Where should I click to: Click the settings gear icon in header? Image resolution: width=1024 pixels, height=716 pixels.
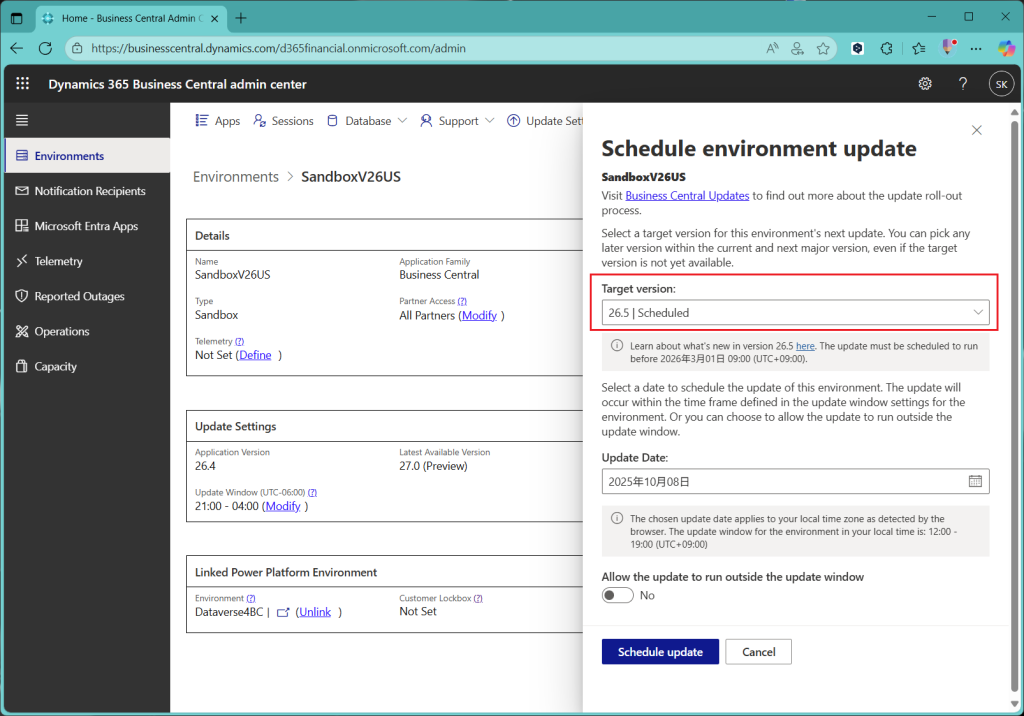[925, 84]
